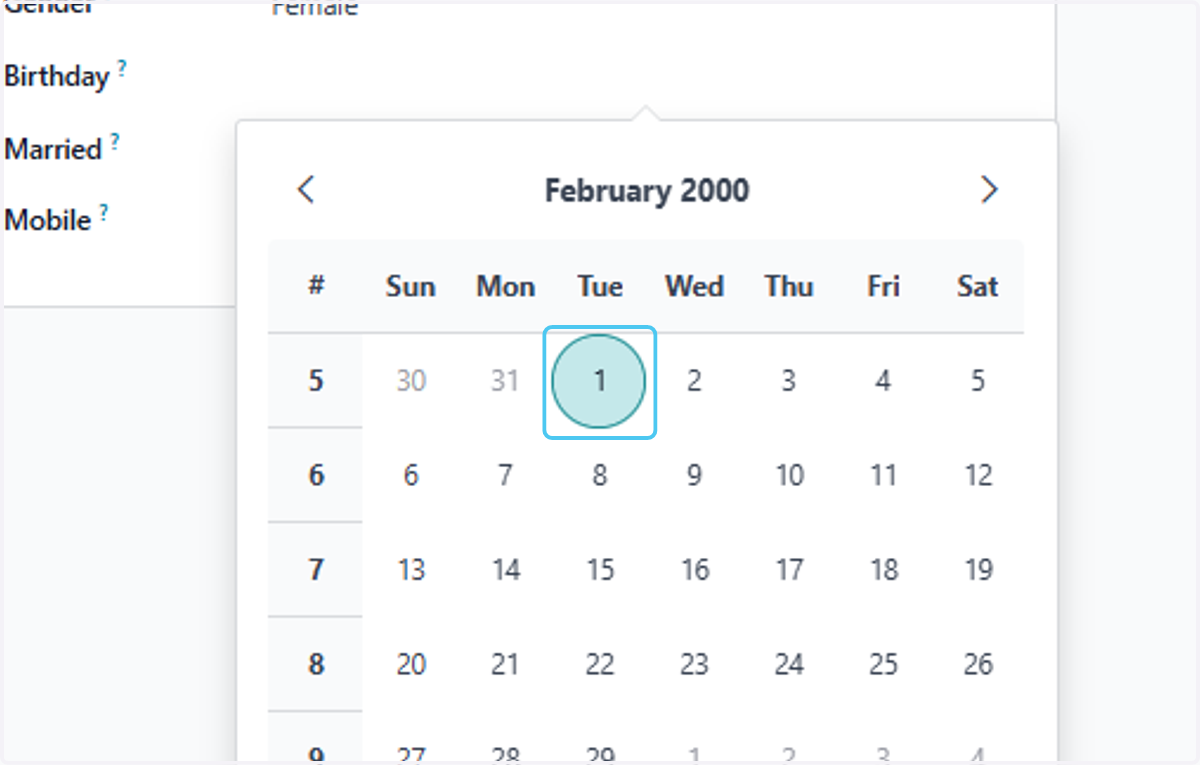
Task: Select January 31 grayed date
Action: pyautogui.click(x=506, y=381)
